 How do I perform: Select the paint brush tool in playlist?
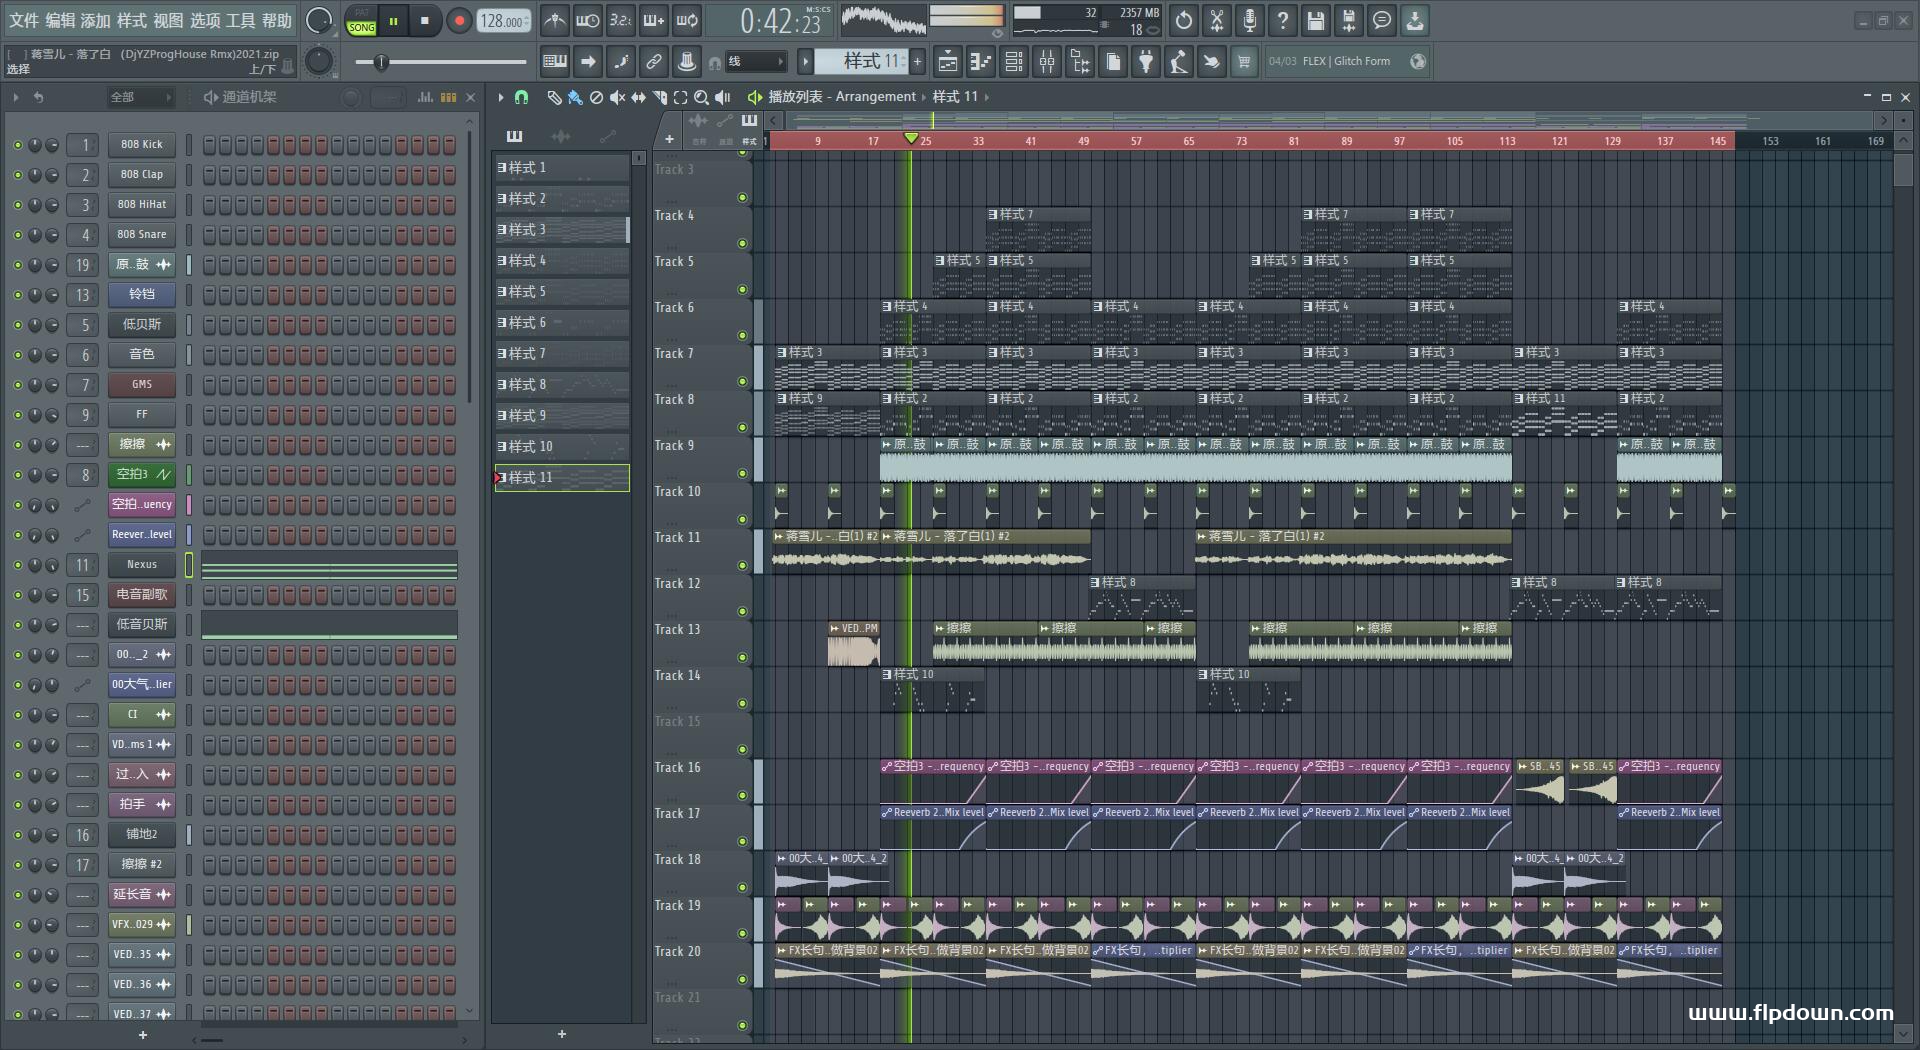(575, 97)
